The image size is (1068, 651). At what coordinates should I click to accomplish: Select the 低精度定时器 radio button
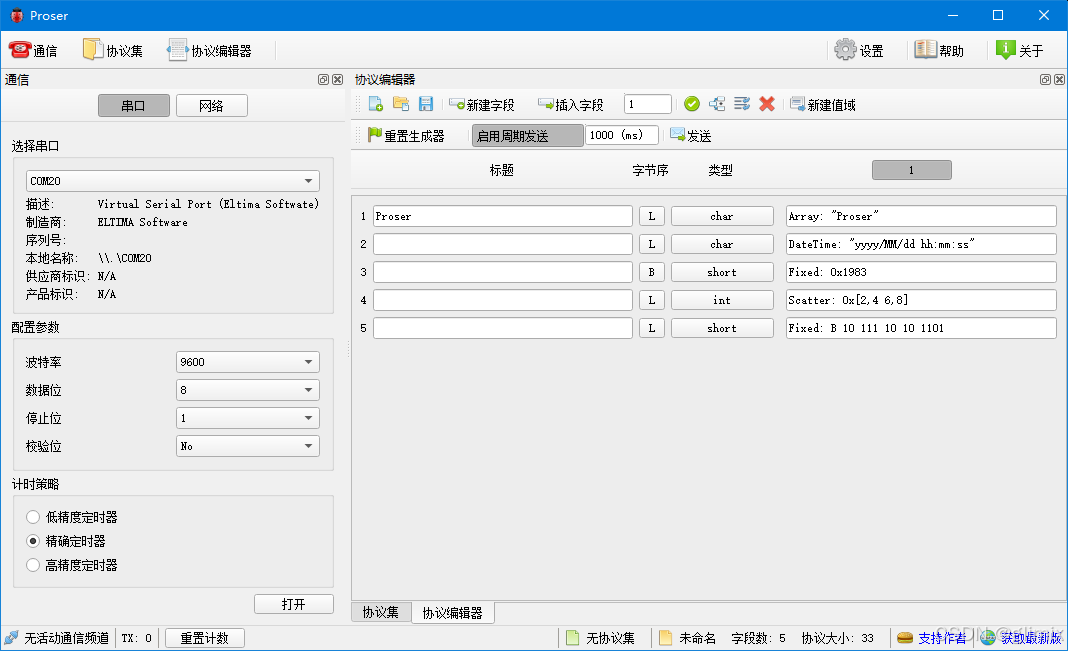(x=33, y=517)
